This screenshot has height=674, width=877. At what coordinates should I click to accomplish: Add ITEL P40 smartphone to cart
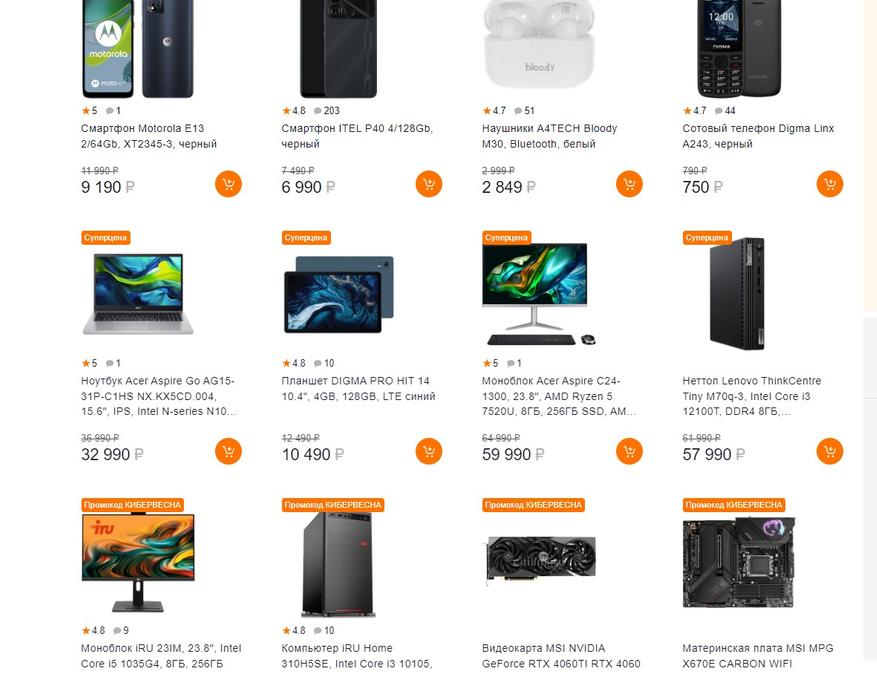(429, 184)
